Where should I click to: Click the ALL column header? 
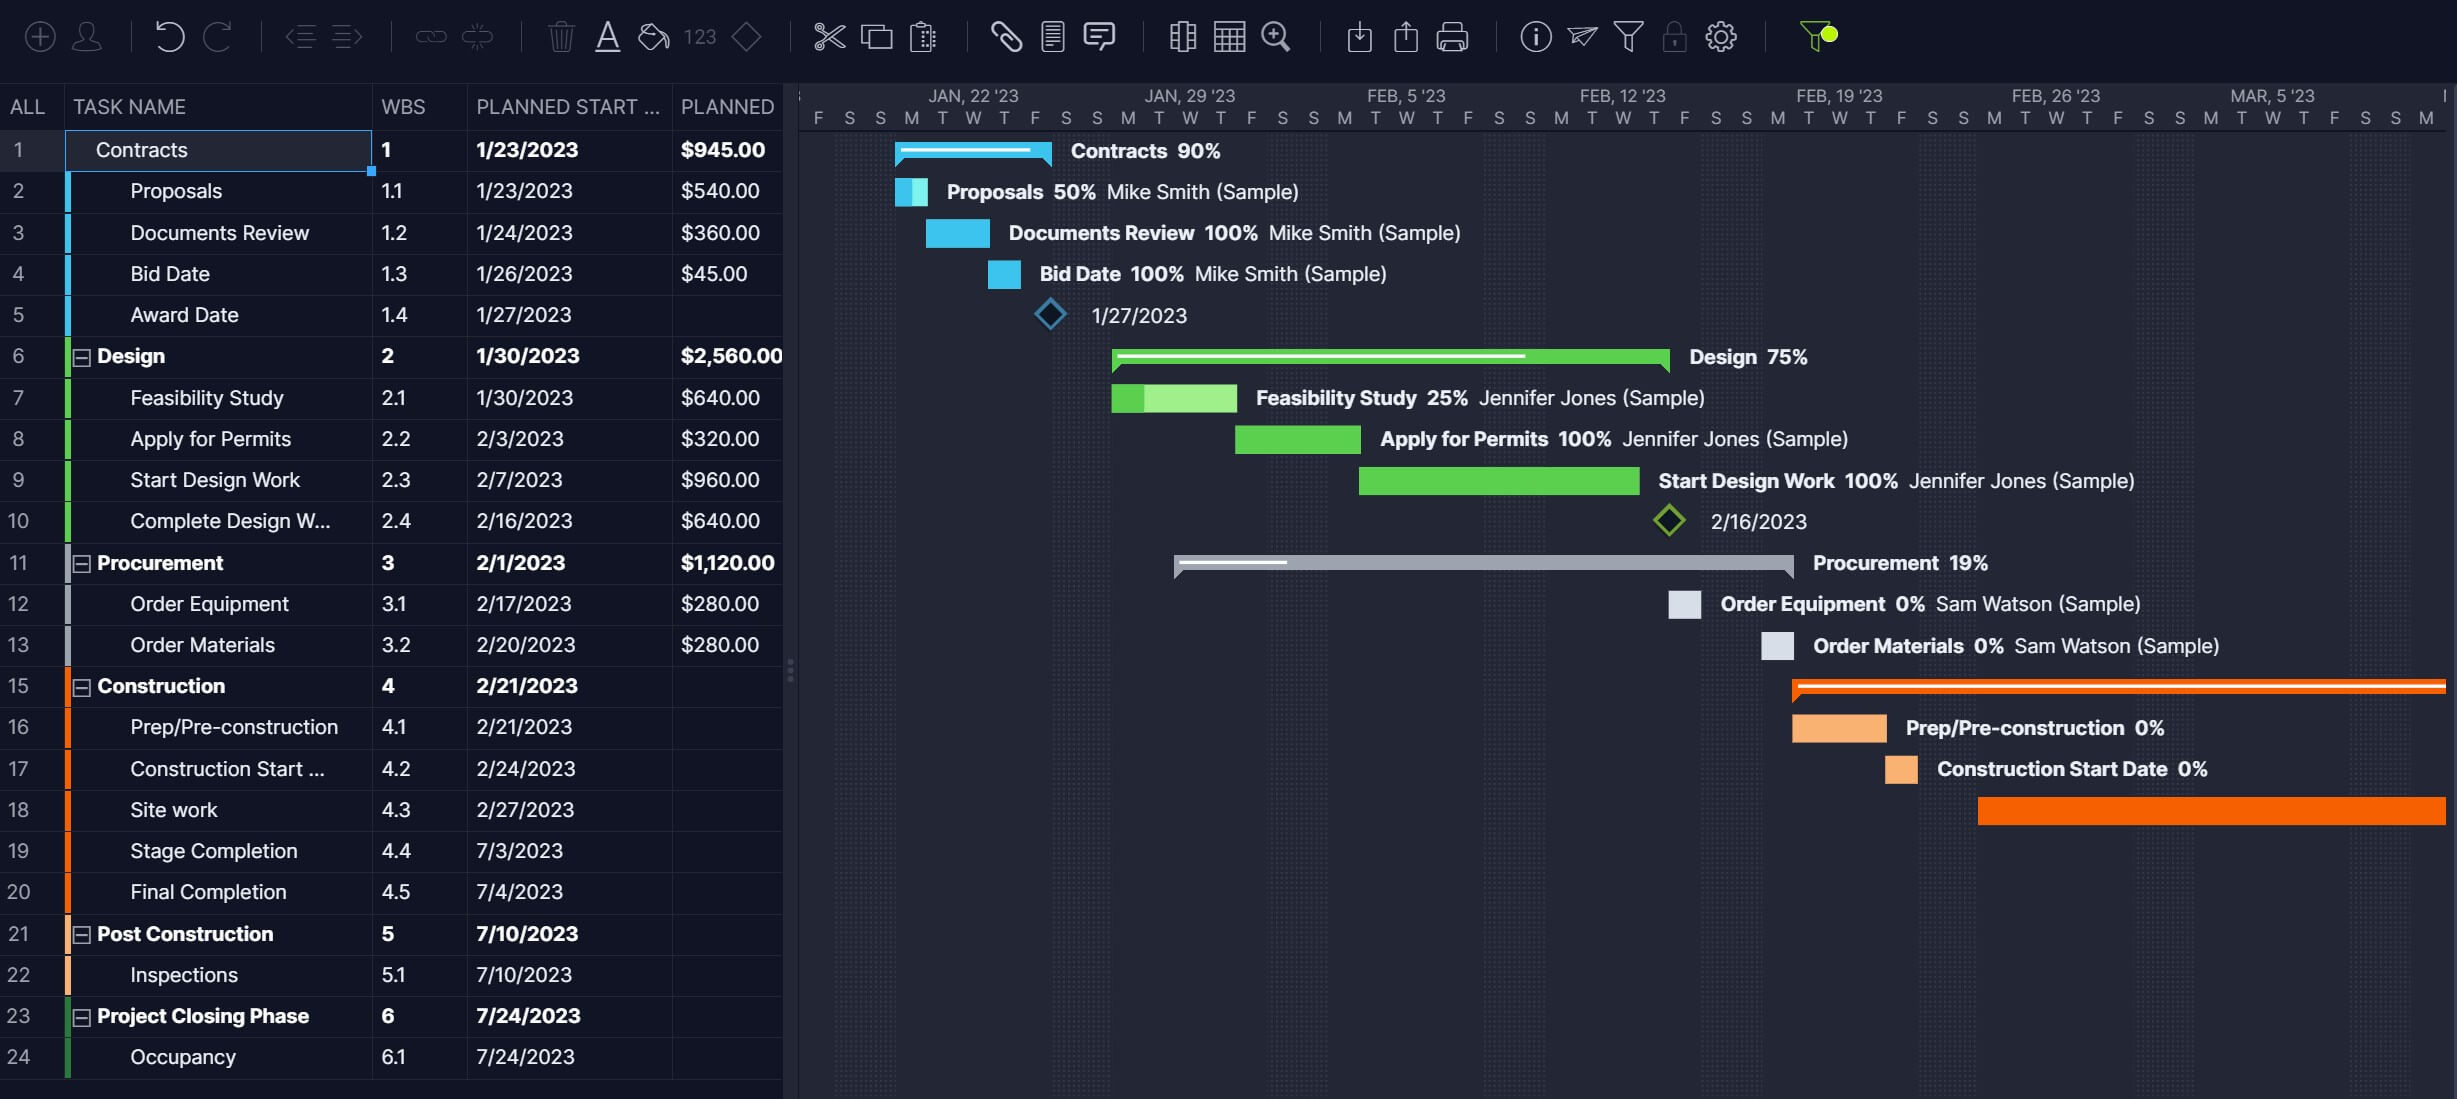pyautogui.click(x=28, y=106)
